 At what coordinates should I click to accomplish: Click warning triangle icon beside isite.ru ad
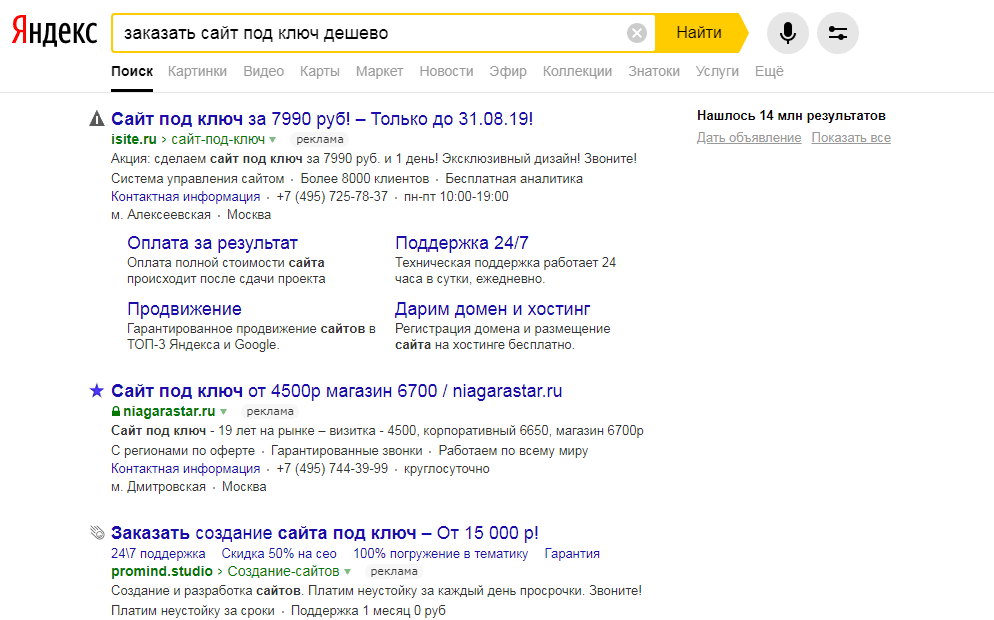pyautogui.click(x=96, y=119)
